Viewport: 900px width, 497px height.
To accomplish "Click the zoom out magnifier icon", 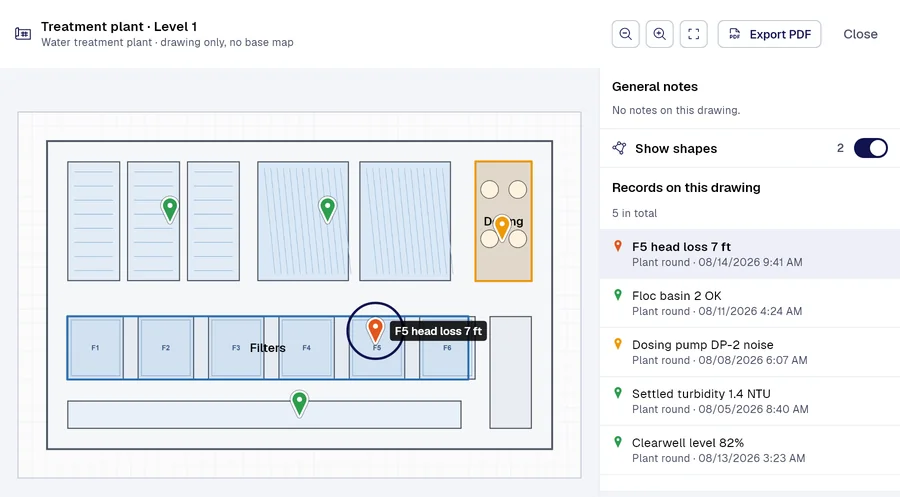I will point(626,34).
